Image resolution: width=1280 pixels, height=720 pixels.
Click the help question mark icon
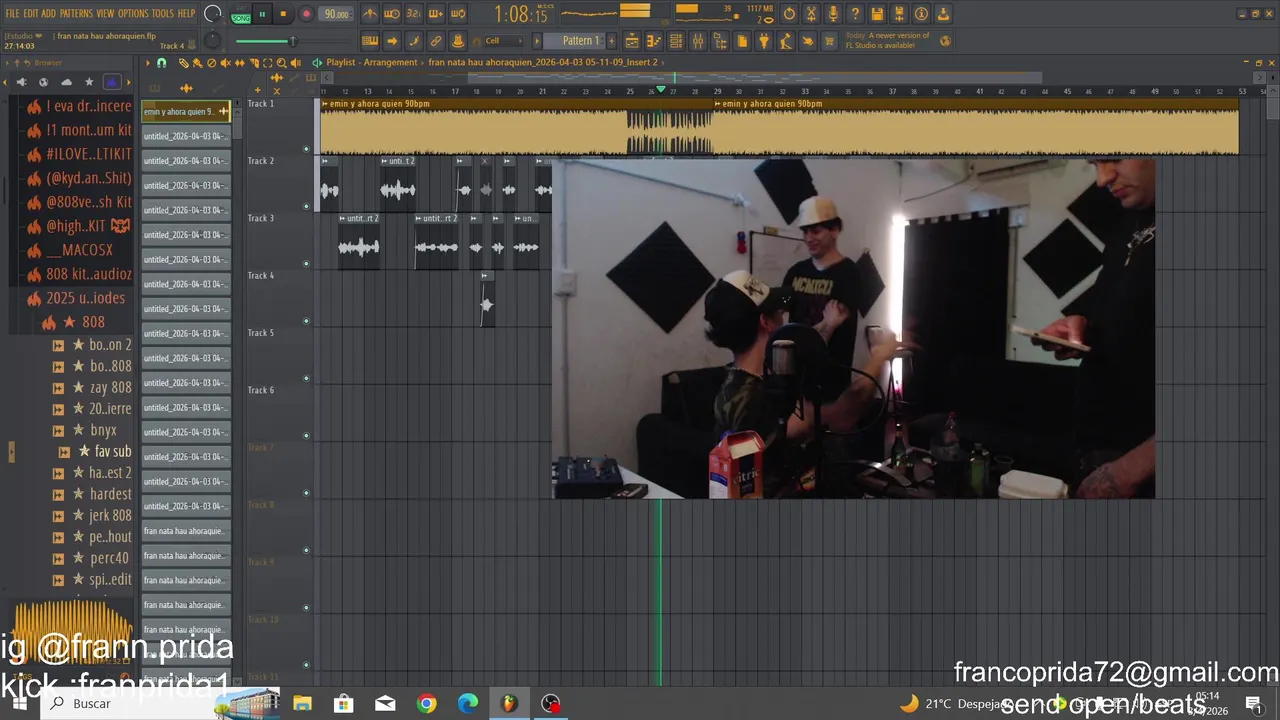(x=855, y=14)
